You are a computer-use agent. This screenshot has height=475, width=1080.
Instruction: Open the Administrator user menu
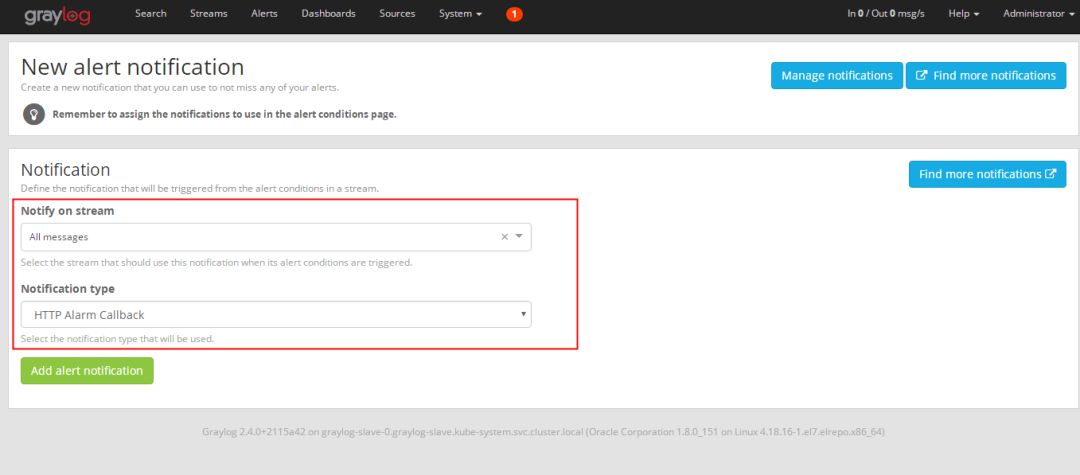pyautogui.click(x=1038, y=14)
